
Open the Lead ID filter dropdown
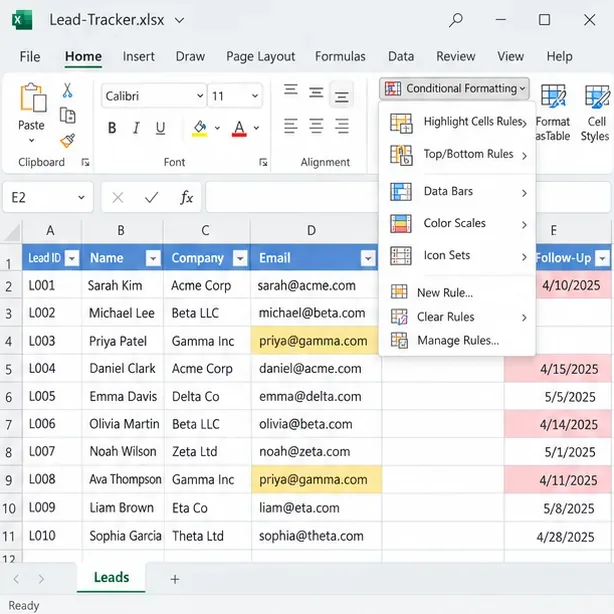tap(72, 258)
